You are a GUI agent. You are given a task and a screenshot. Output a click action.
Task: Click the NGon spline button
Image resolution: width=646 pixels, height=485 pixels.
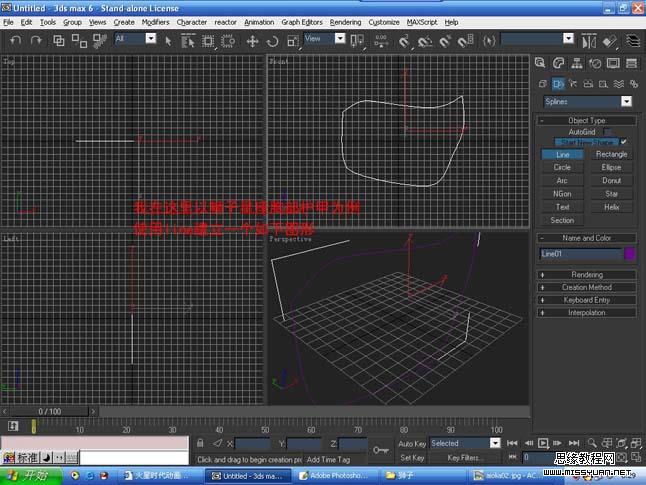point(562,194)
